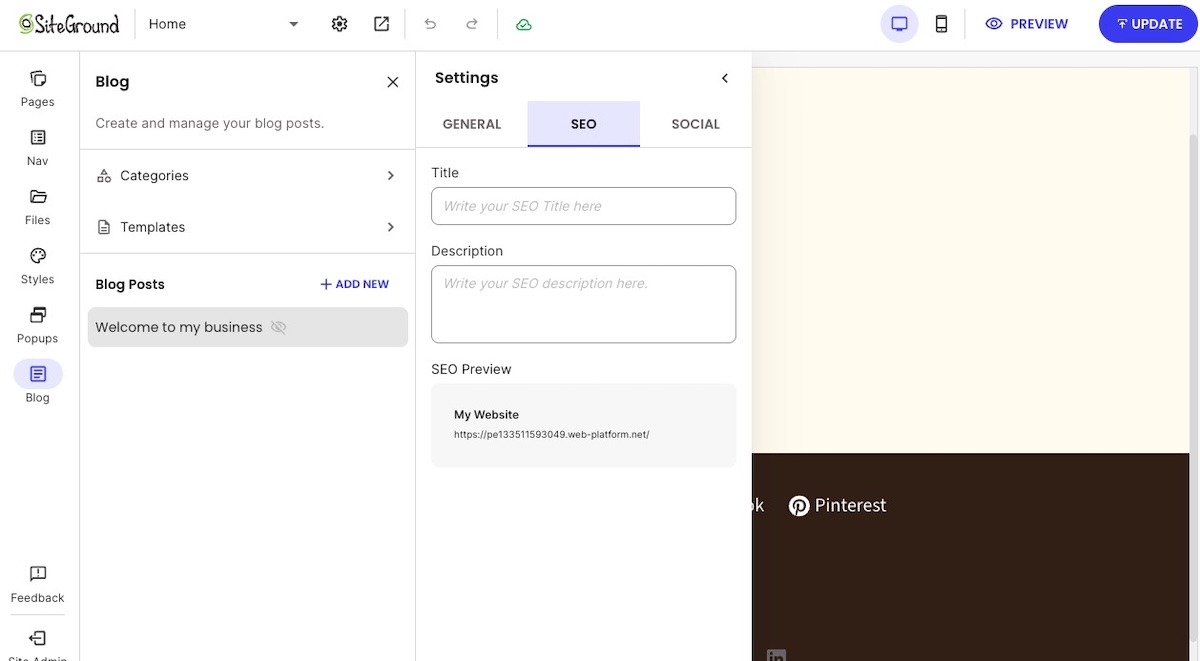
Task: Open site in new tab icon
Action: (382, 24)
